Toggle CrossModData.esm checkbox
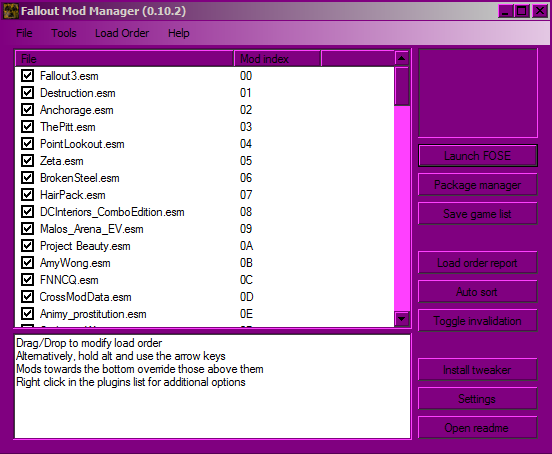 coord(27,297)
